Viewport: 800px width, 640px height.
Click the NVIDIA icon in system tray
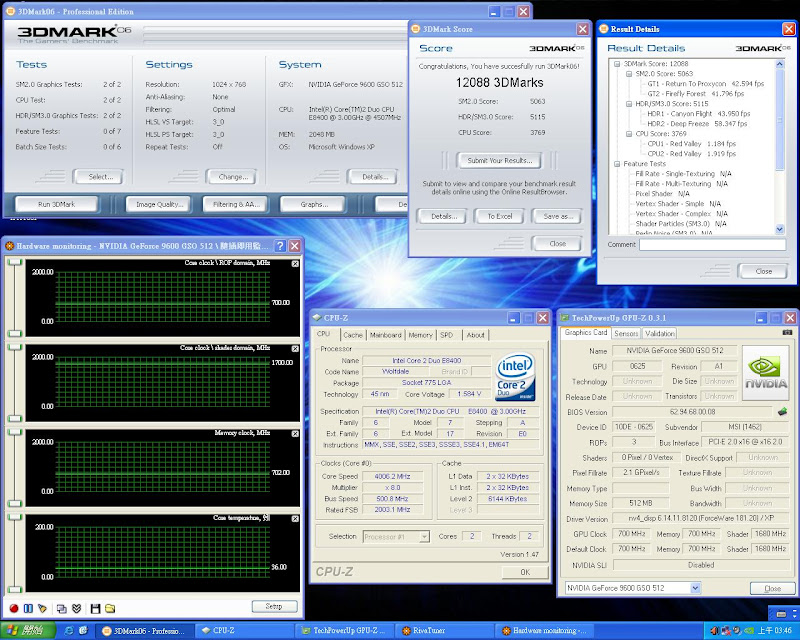[750, 631]
